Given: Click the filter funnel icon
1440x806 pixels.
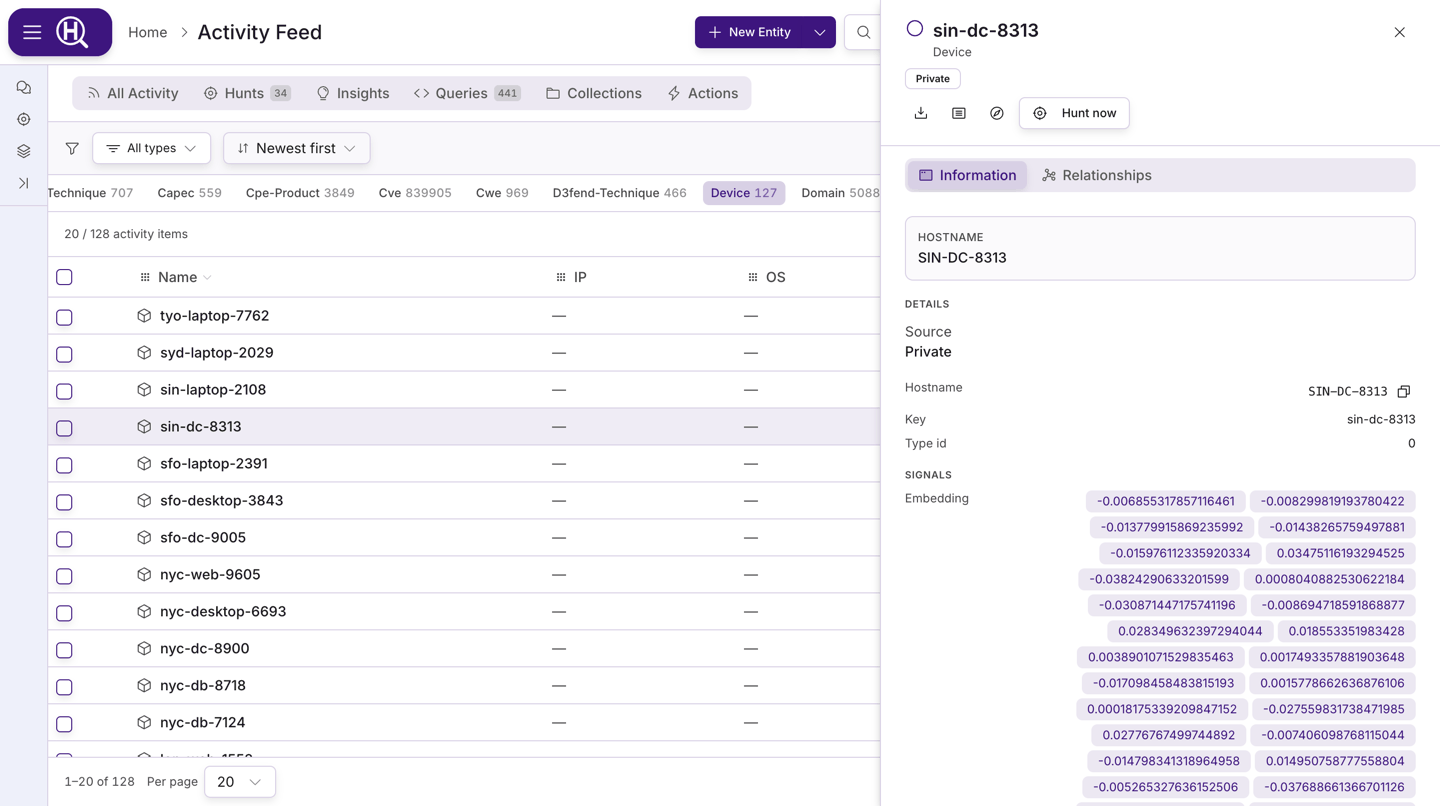Looking at the screenshot, I should 72,148.
